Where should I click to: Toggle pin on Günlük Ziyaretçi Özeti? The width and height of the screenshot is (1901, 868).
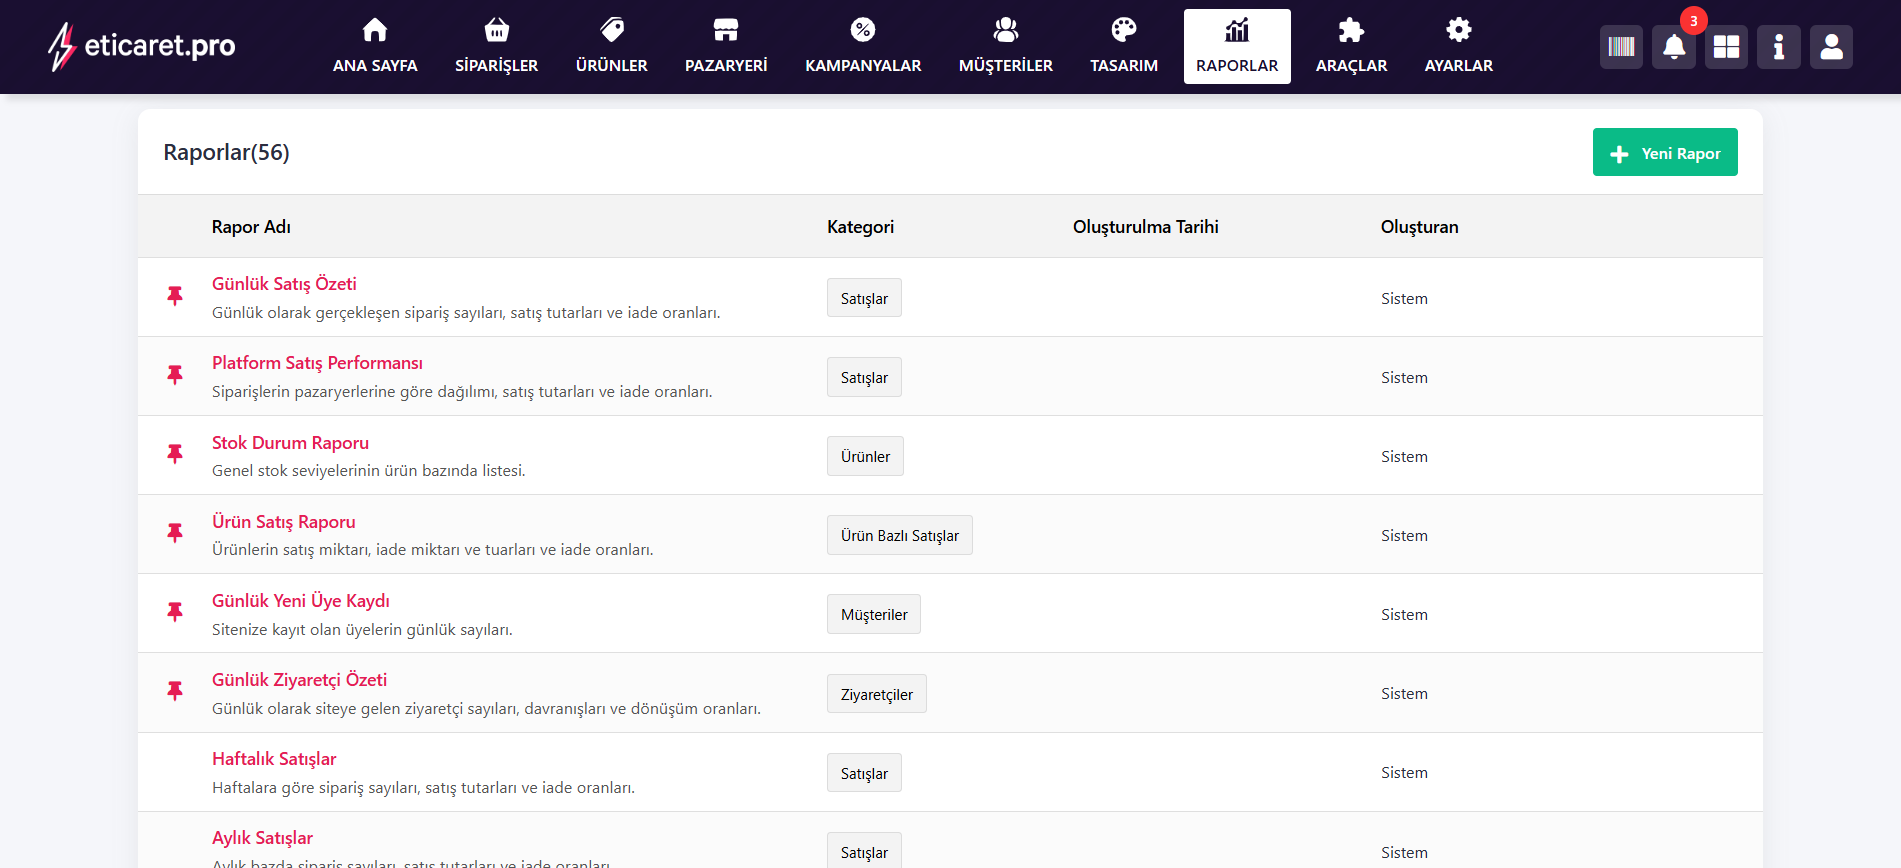[175, 691]
